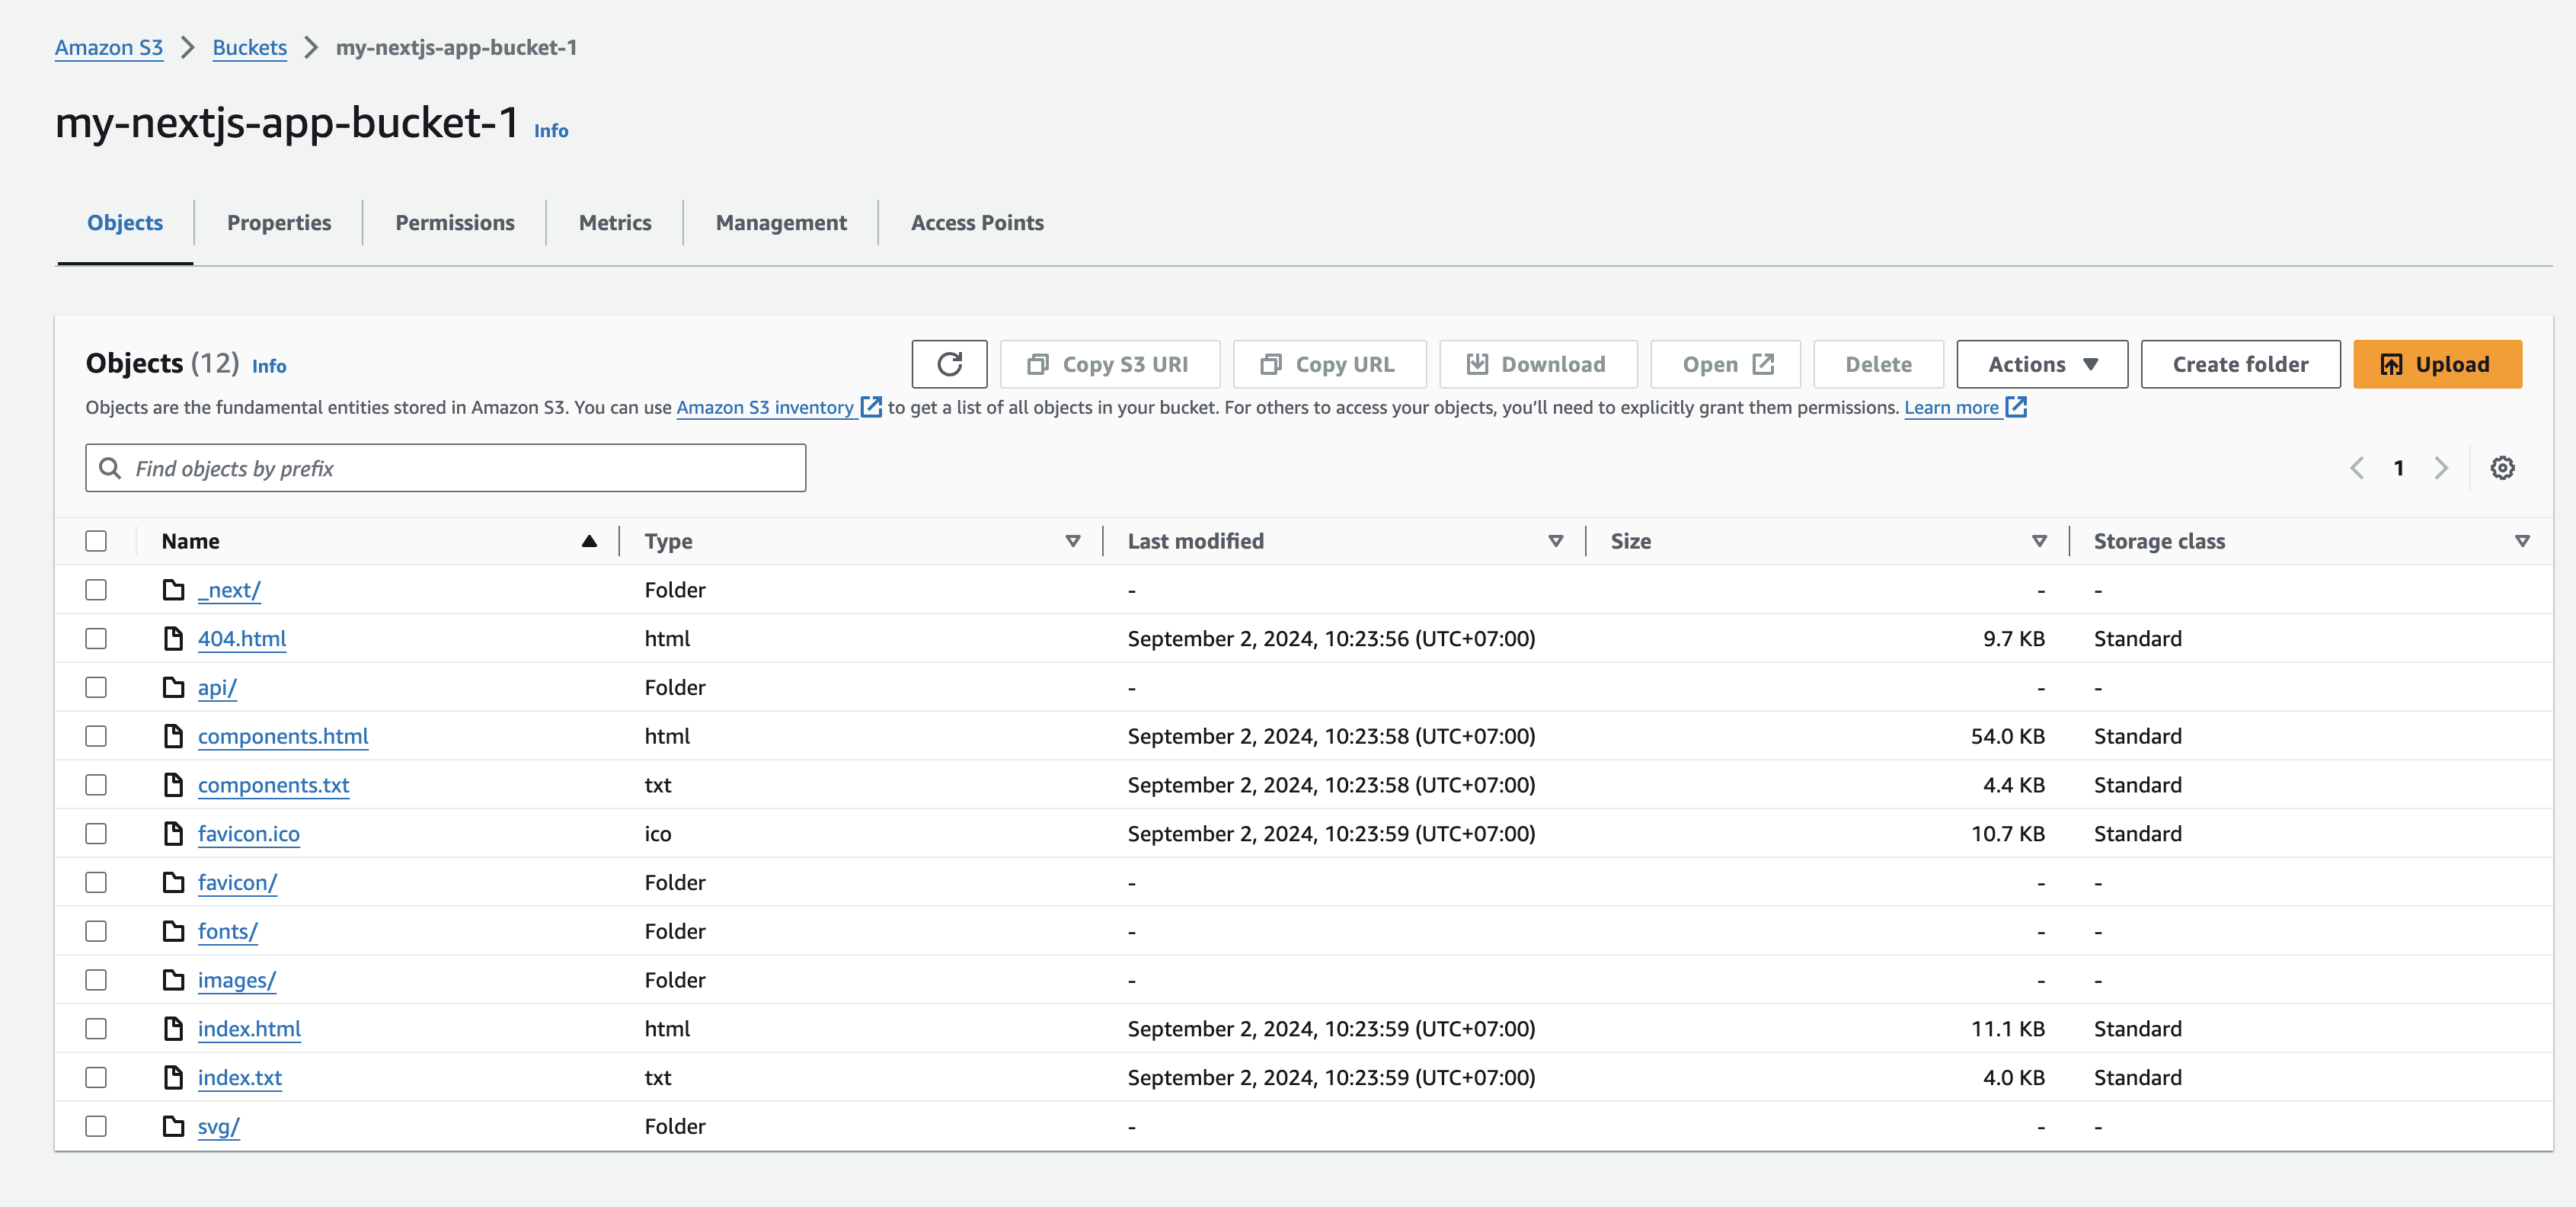Click the api/ folder icon
The height and width of the screenshot is (1207, 2576).
tap(174, 687)
